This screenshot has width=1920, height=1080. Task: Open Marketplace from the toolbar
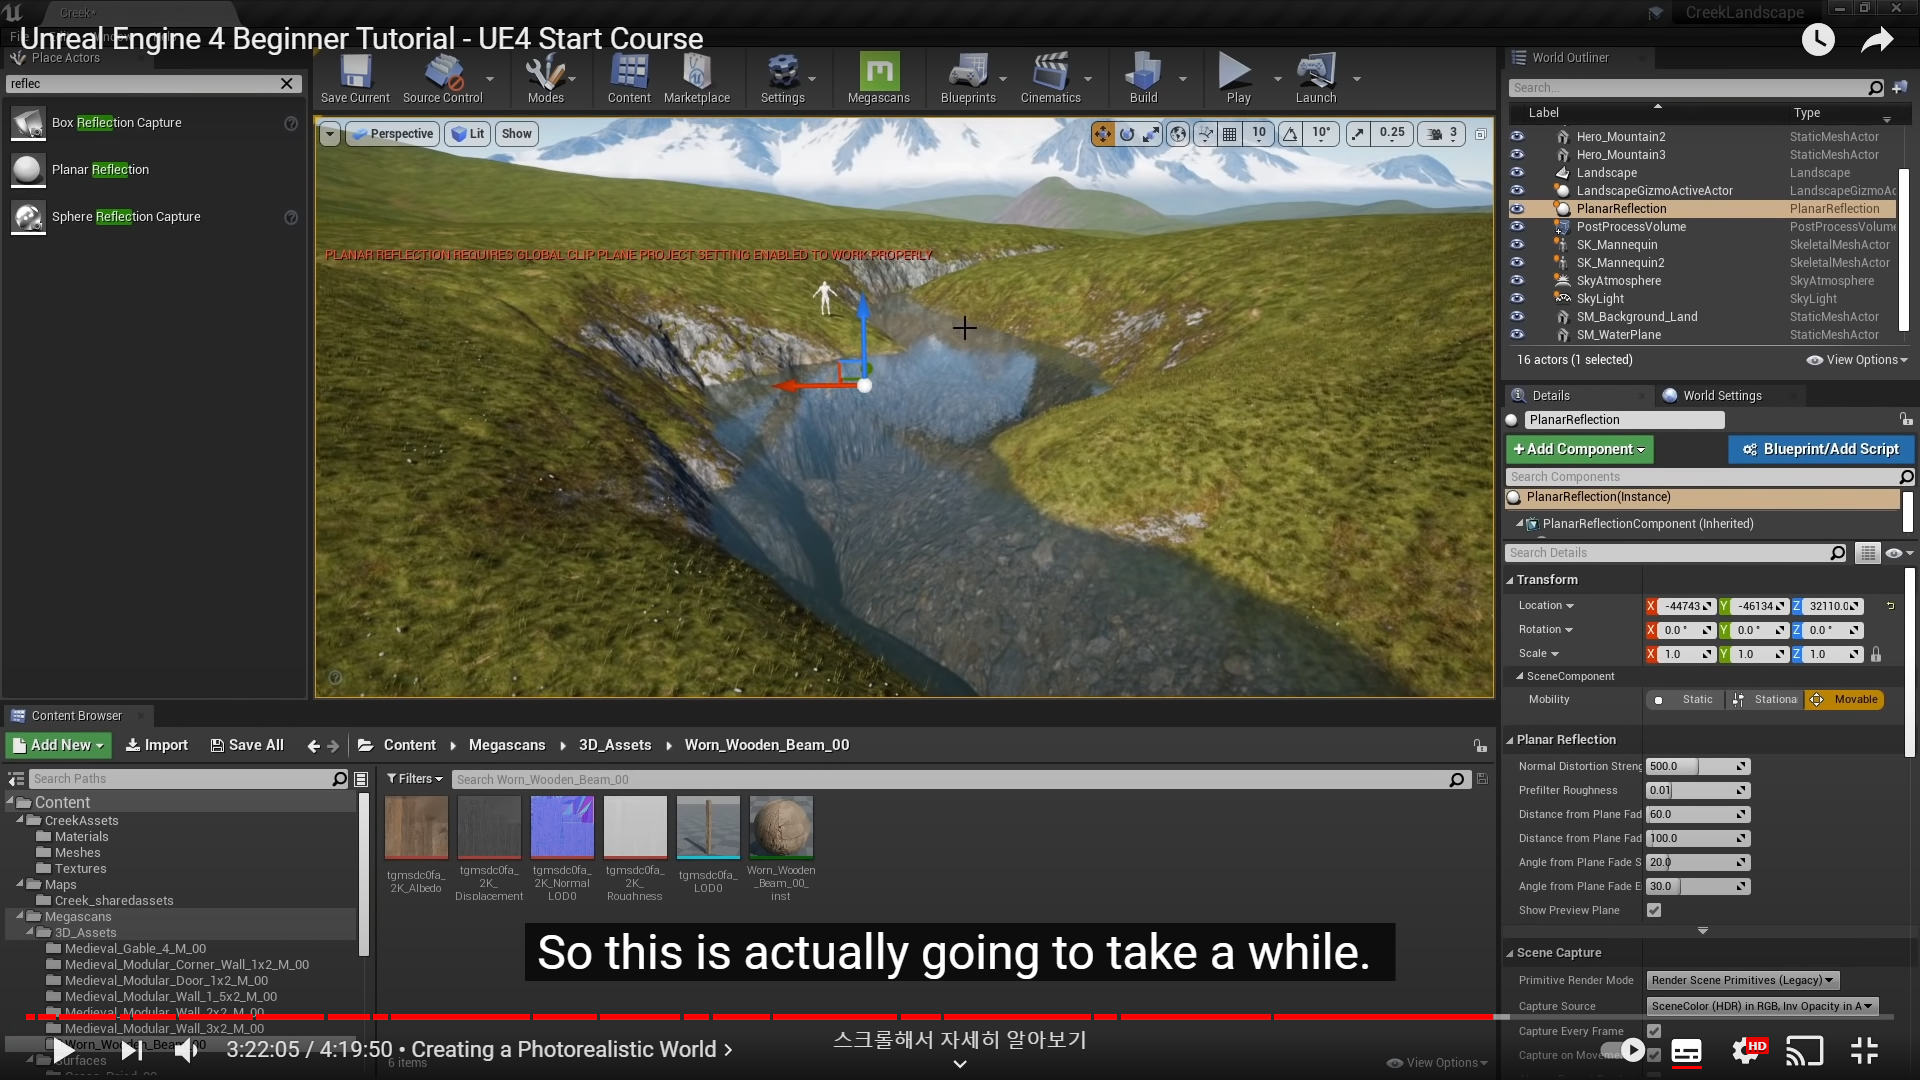pyautogui.click(x=696, y=74)
